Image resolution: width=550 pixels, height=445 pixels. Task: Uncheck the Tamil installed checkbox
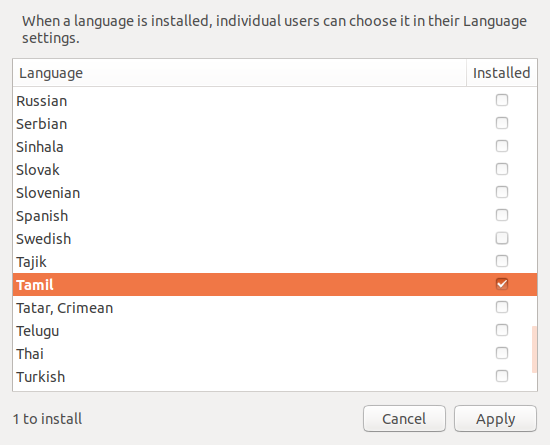(502, 284)
